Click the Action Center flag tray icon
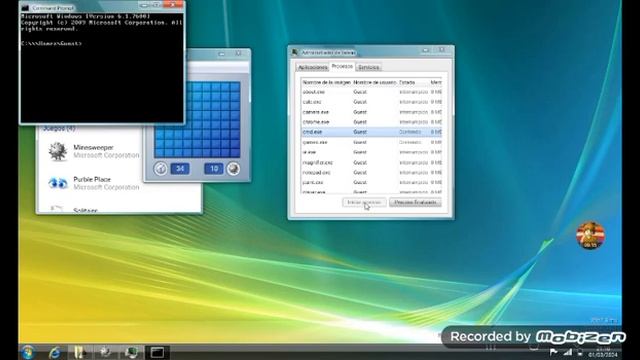The width and height of the screenshot is (640, 360). coord(553,352)
